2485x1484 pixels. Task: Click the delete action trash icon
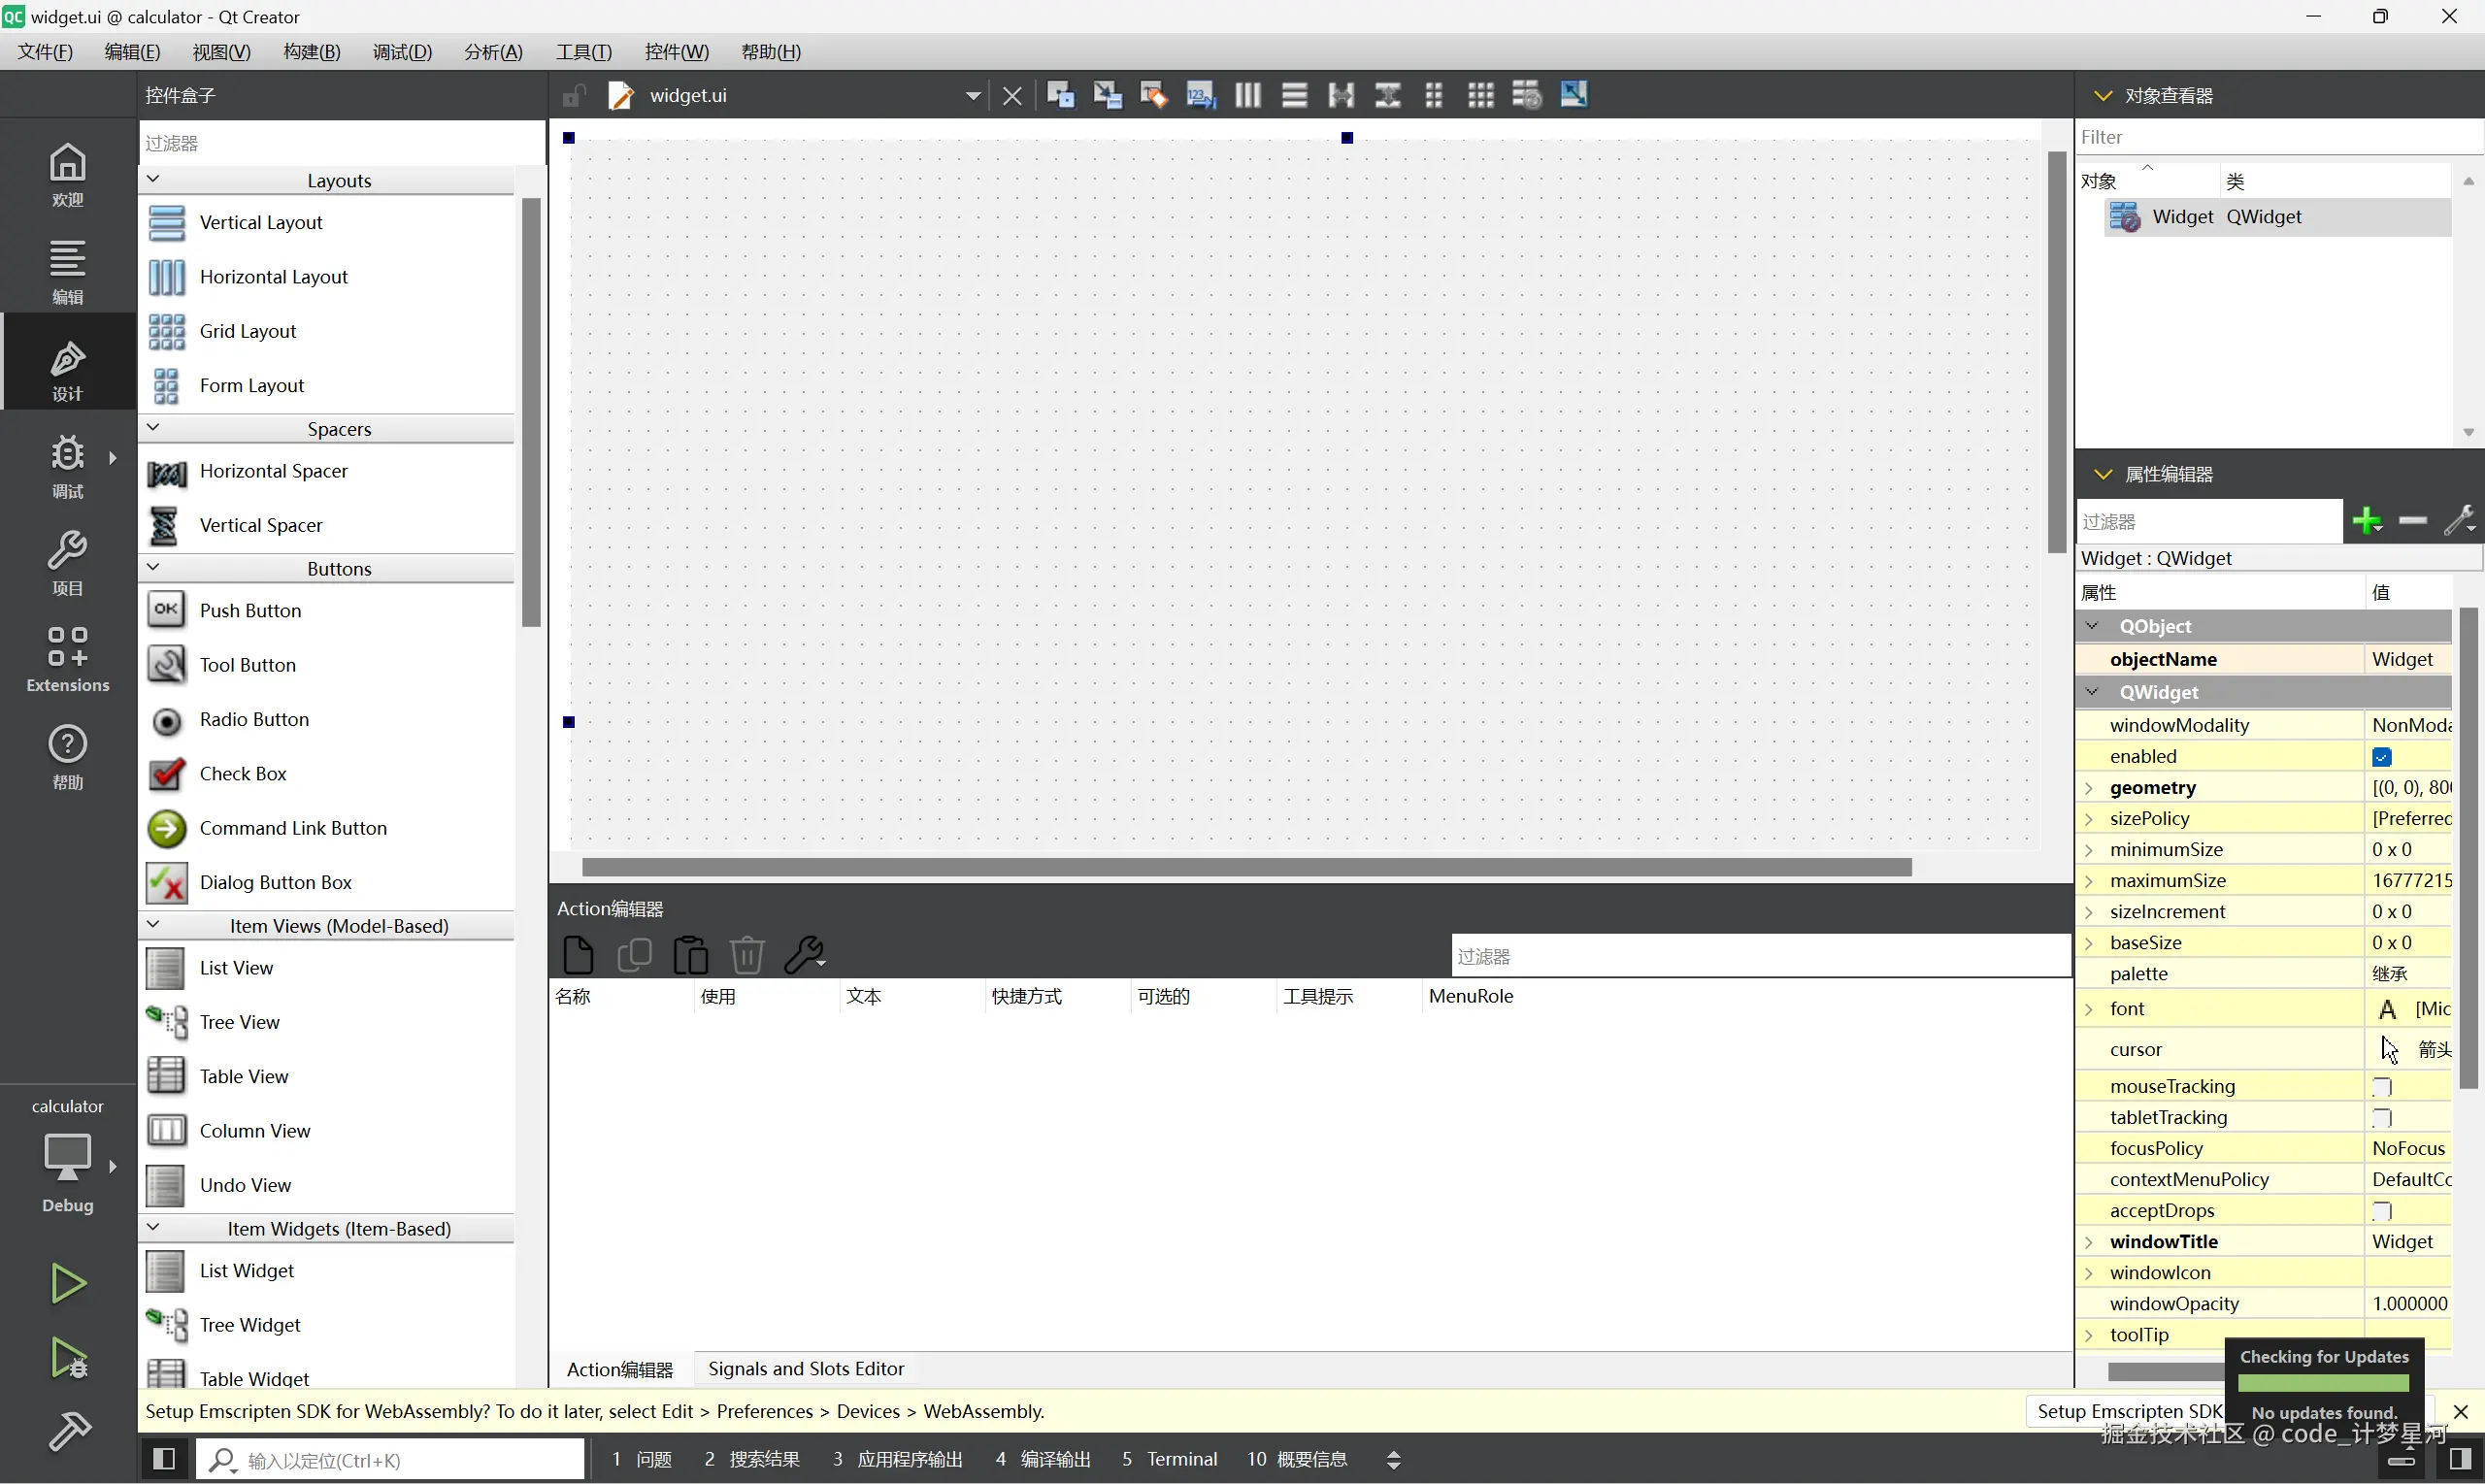point(746,955)
